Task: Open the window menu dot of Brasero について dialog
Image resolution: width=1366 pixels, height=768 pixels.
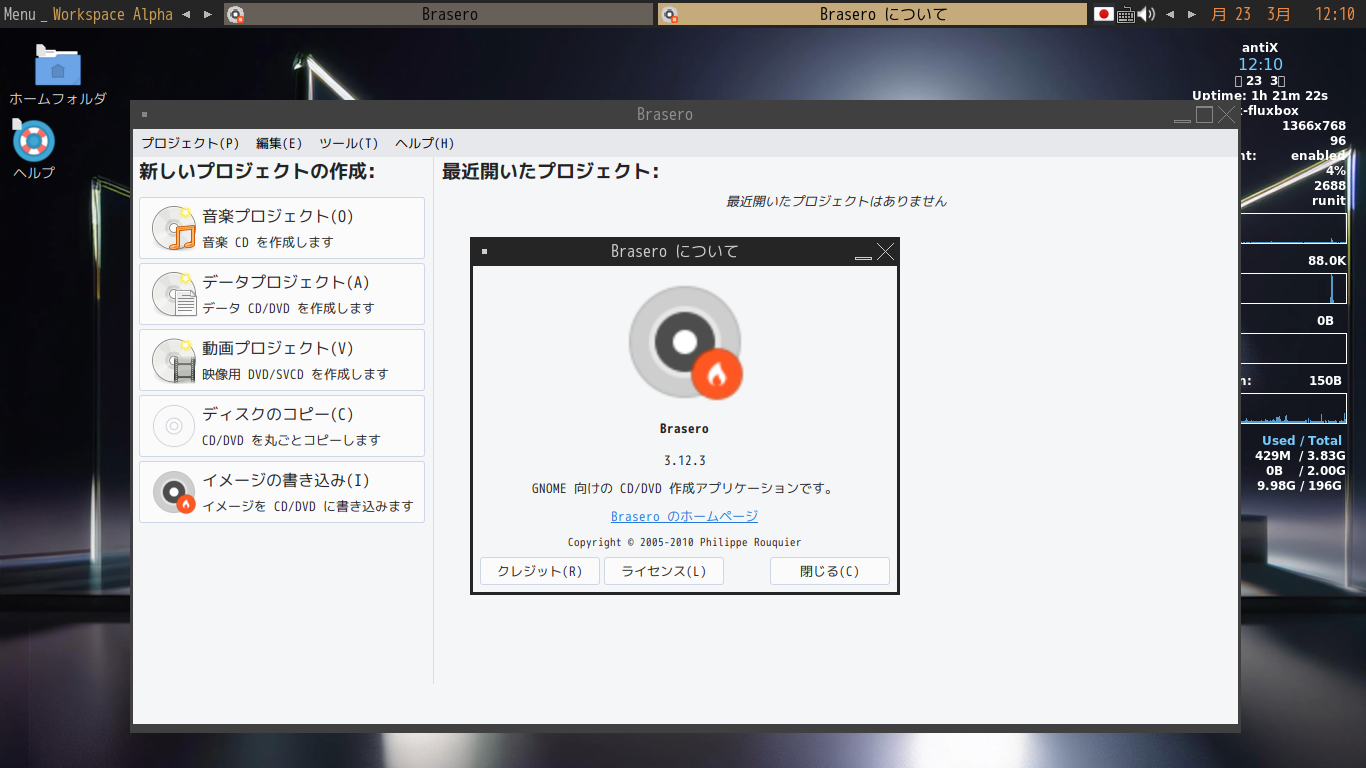Action: pyautogui.click(x=485, y=251)
